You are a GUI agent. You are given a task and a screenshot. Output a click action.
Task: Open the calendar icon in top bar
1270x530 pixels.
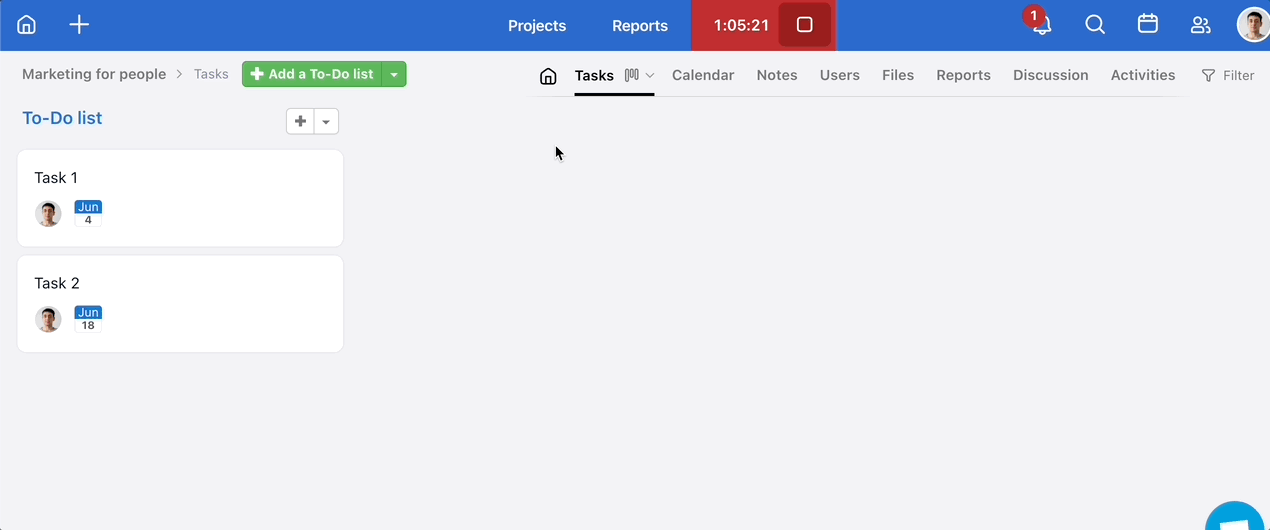1148,24
